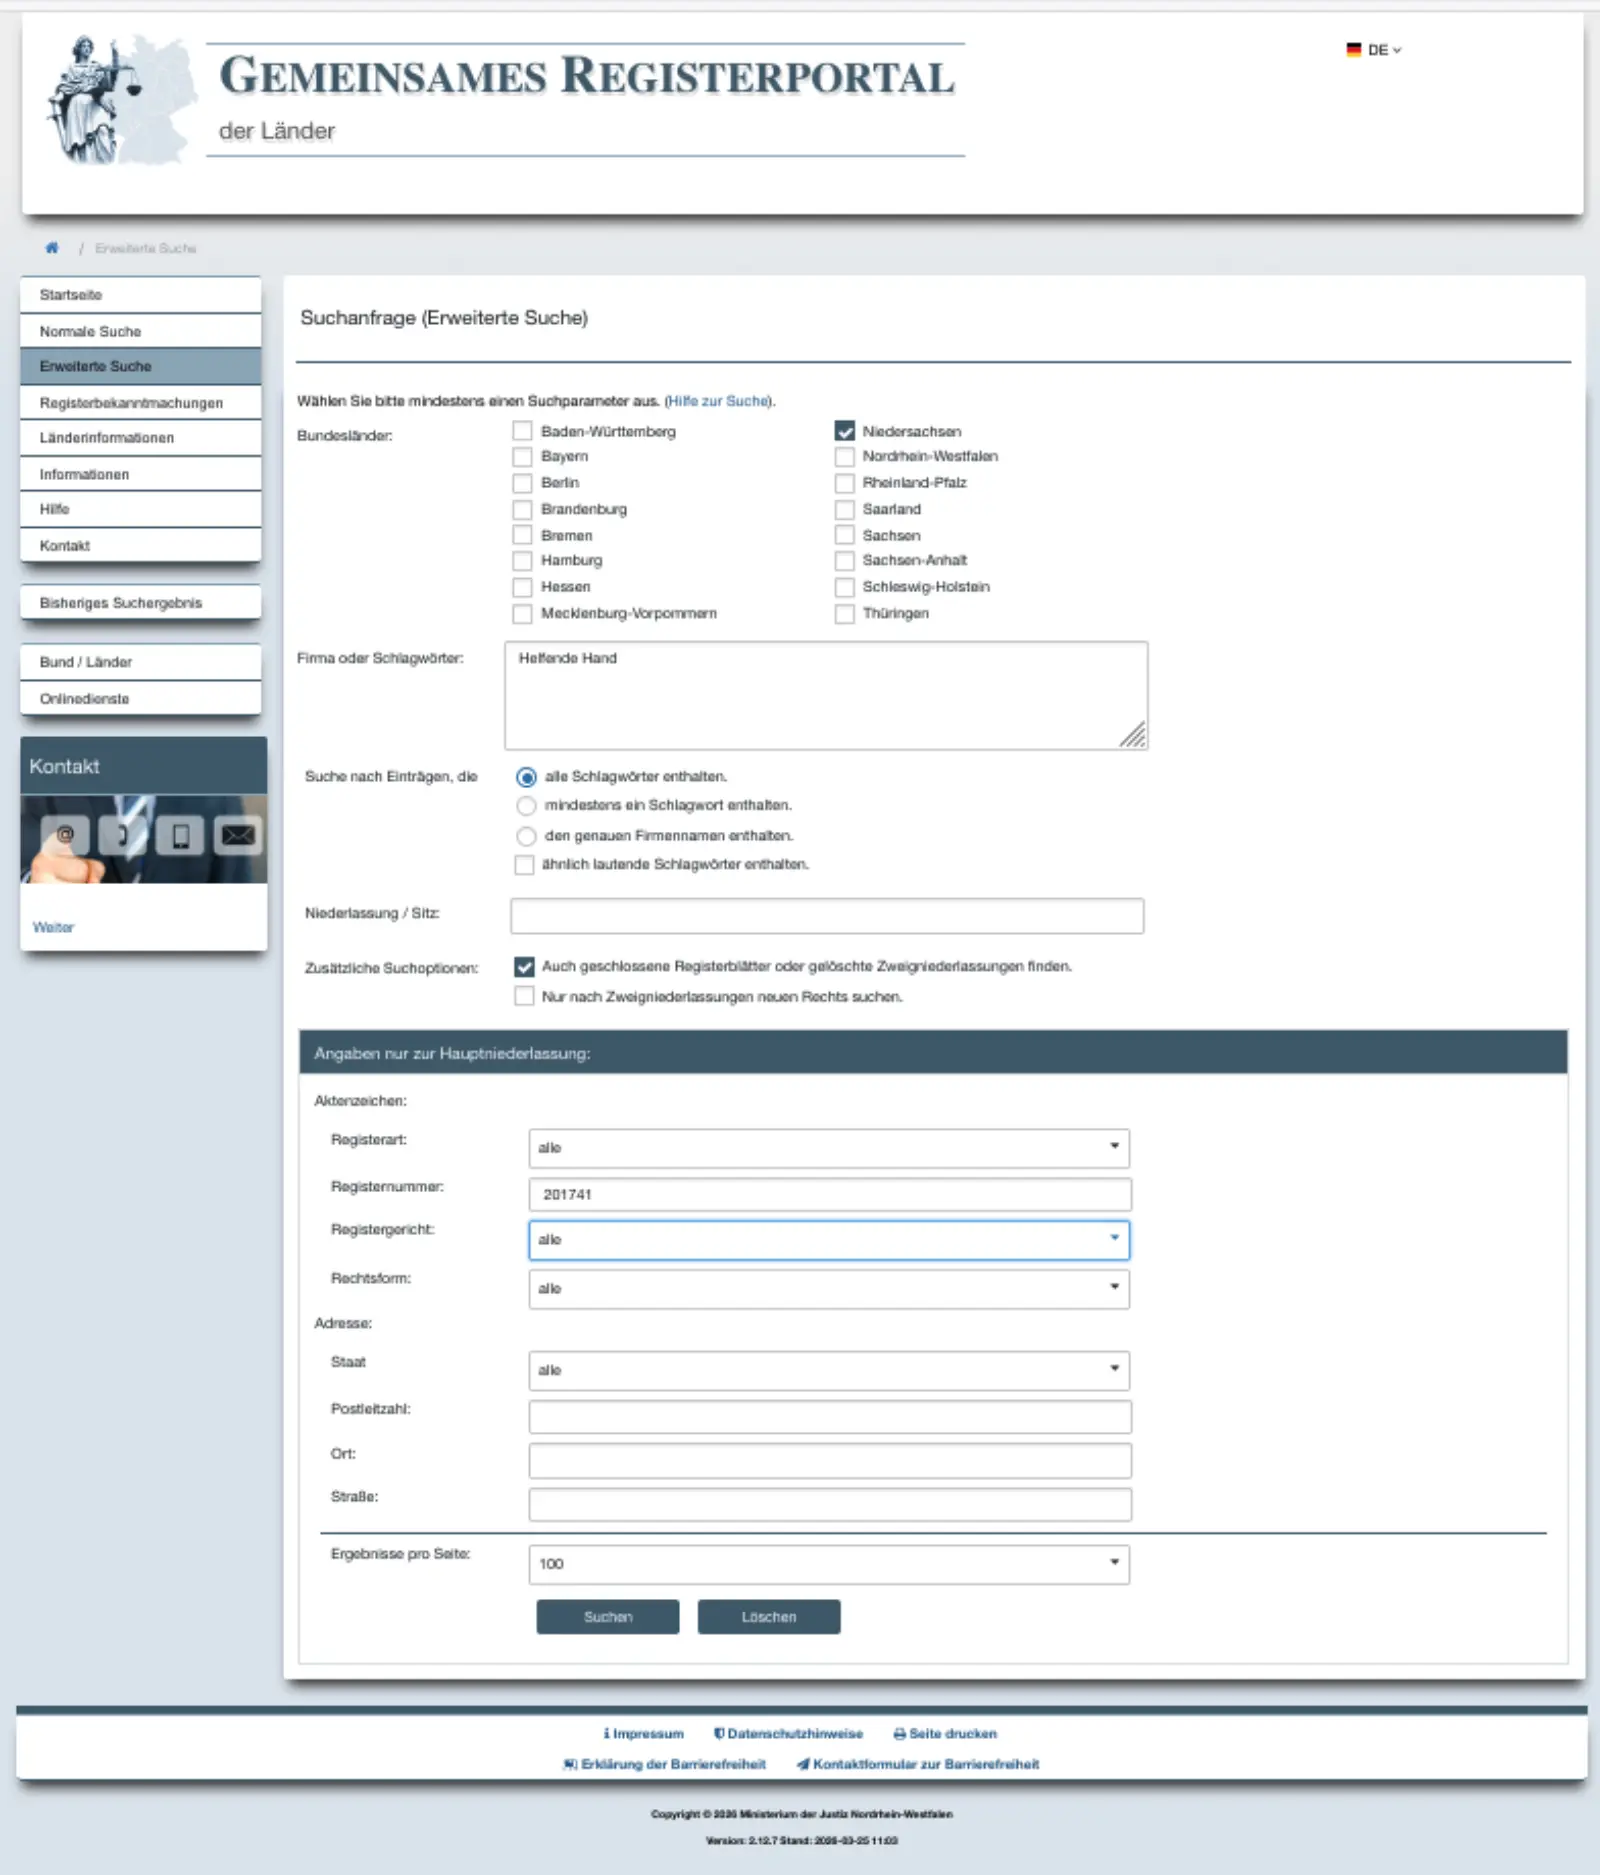Open the Registerart dropdown
The height and width of the screenshot is (1875, 1600).
[x=828, y=1148]
